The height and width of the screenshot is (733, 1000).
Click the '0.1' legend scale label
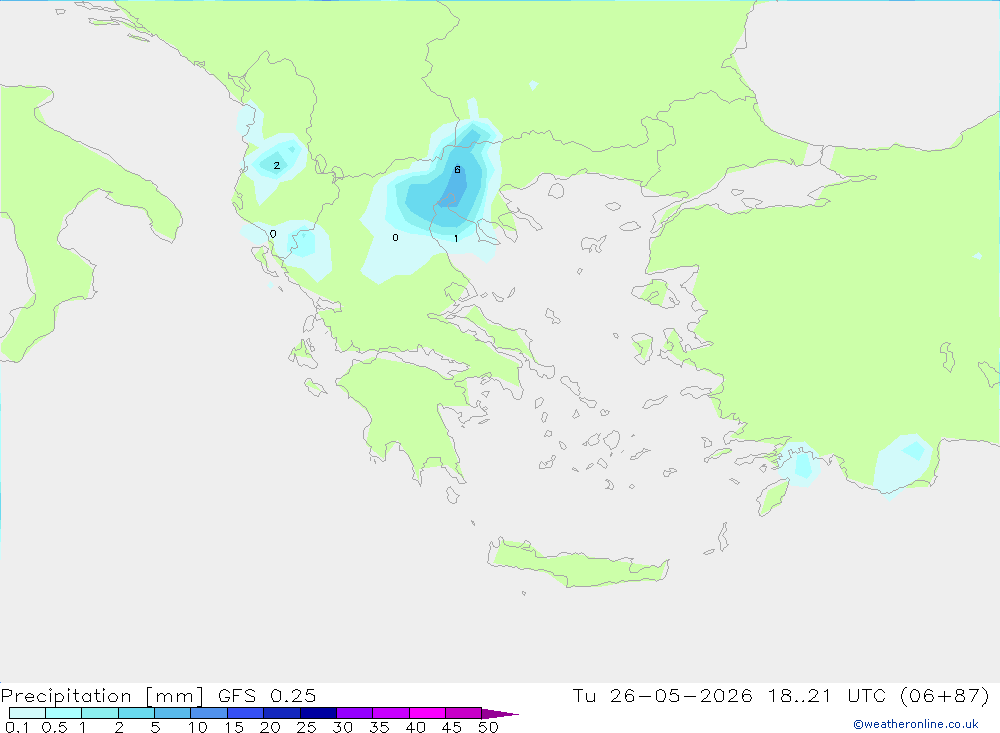point(17,727)
